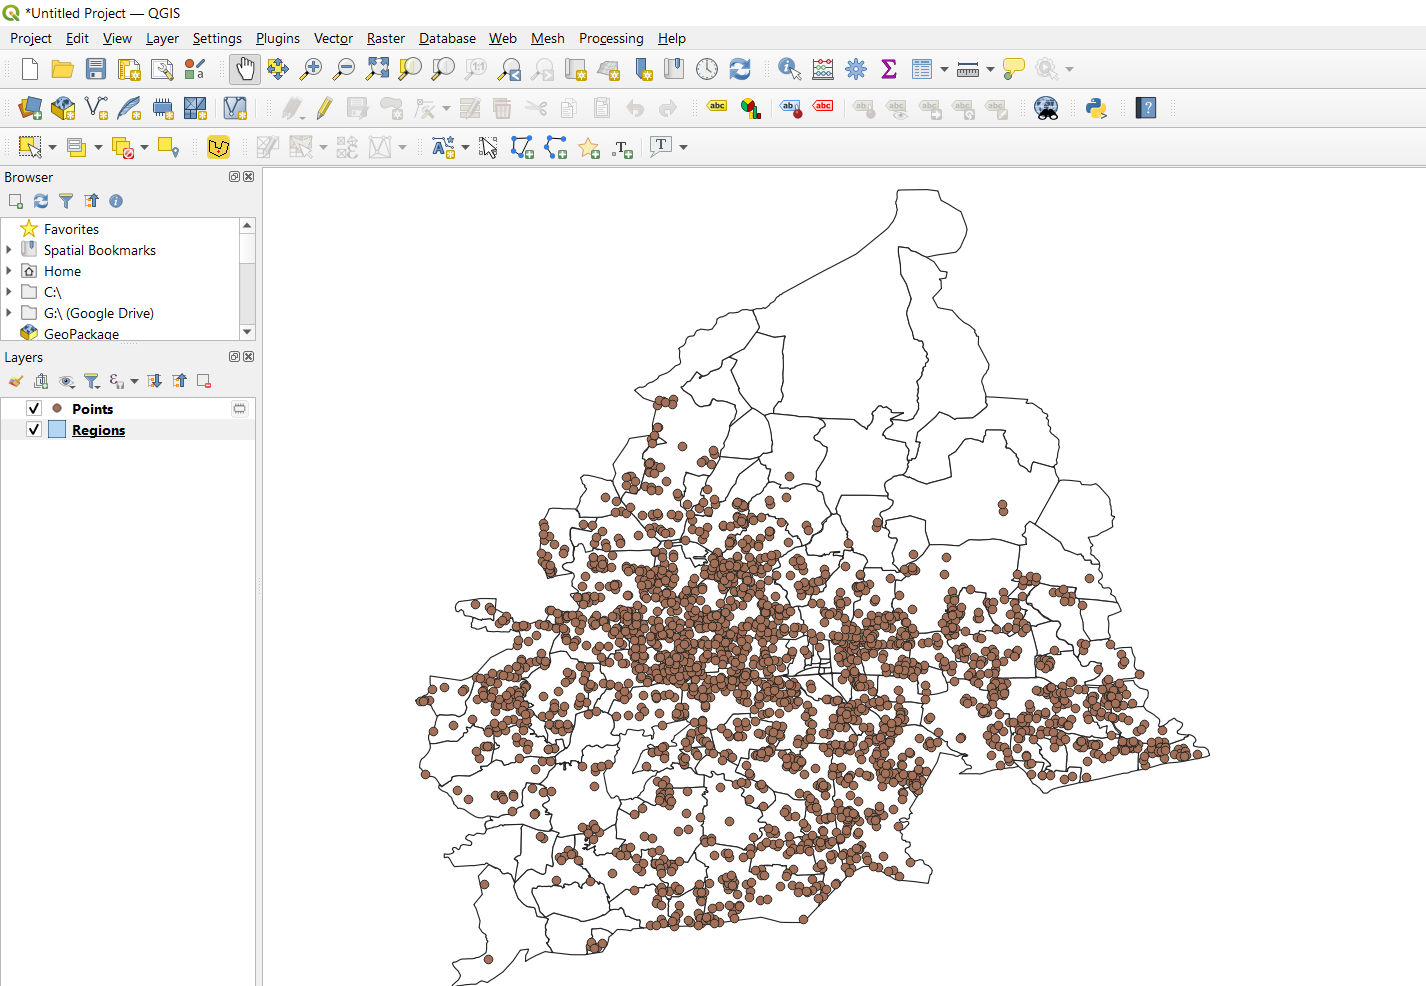This screenshot has width=1426, height=986.
Task: Click the Manage Map Themes eye icon
Action: 67,381
